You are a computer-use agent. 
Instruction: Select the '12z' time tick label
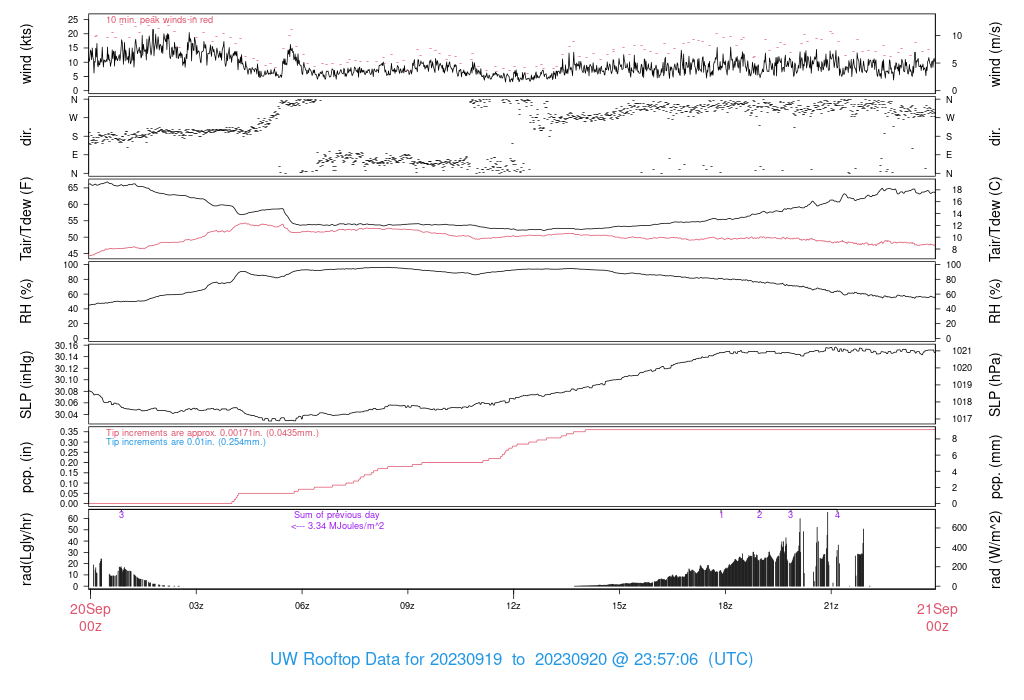tap(513, 606)
